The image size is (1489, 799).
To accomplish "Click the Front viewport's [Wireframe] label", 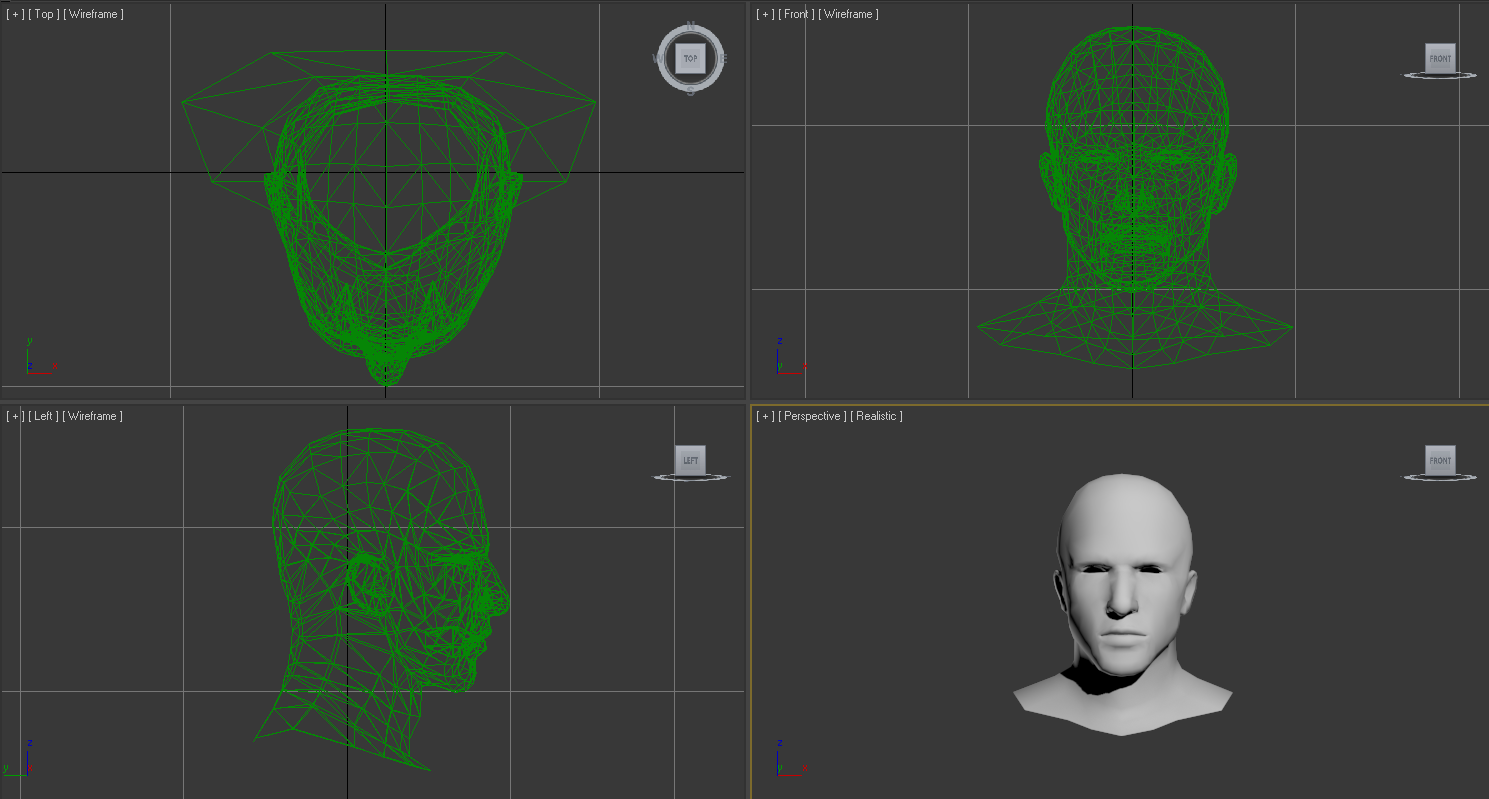I will point(848,14).
